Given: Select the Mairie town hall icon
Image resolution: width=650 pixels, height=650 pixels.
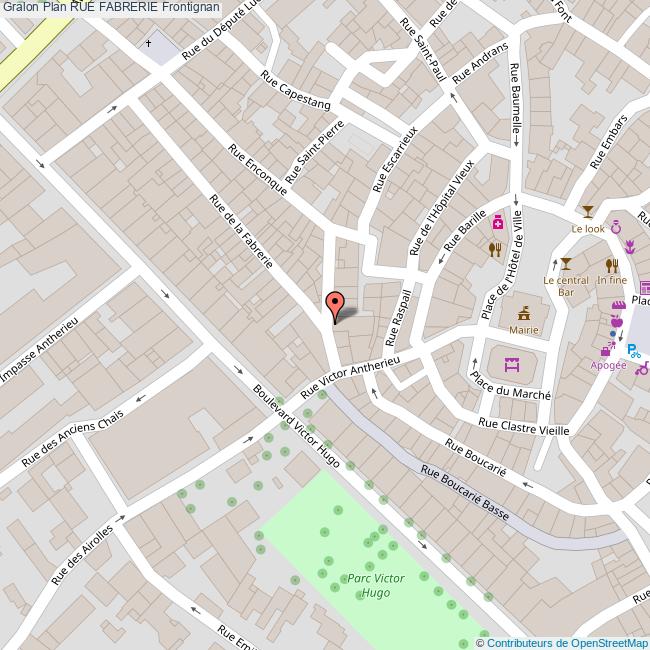Looking at the screenshot, I should pos(522,312).
